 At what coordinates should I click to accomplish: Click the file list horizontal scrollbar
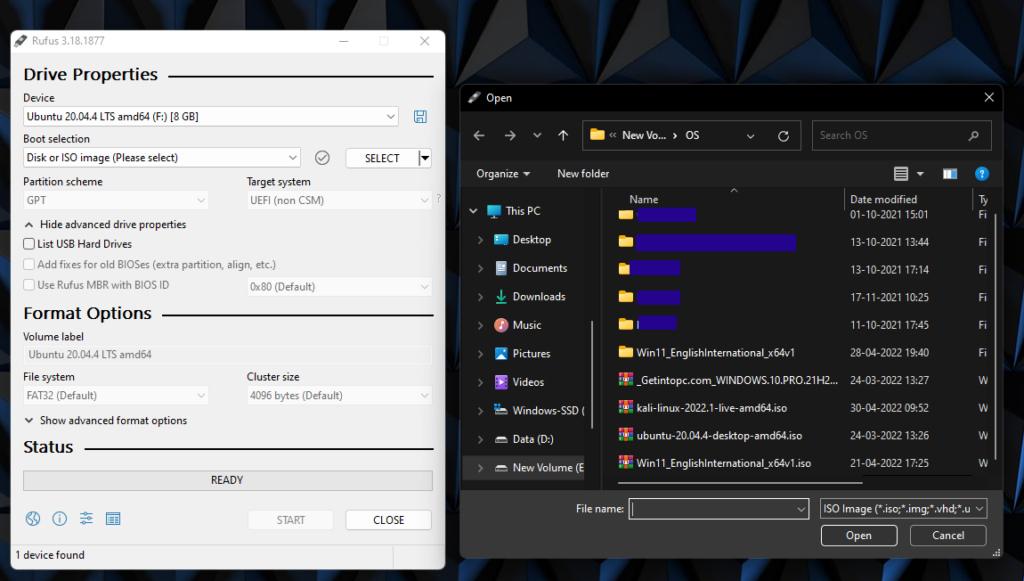pyautogui.click(x=740, y=483)
